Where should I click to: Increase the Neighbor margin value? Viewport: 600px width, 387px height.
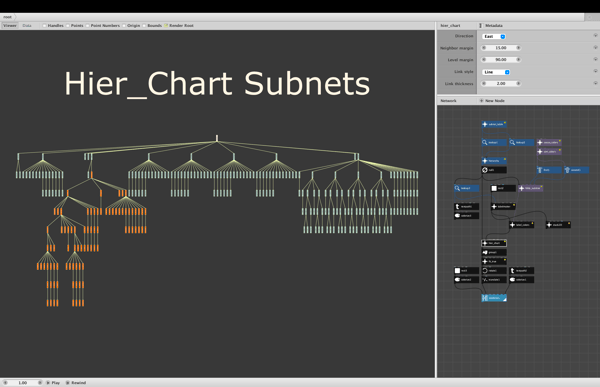pyautogui.click(x=518, y=48)
